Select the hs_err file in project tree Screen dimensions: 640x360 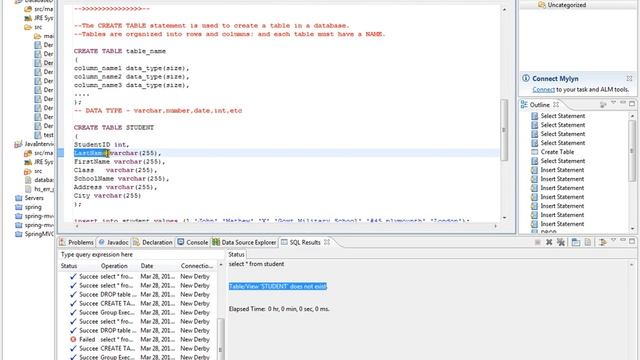44,189
